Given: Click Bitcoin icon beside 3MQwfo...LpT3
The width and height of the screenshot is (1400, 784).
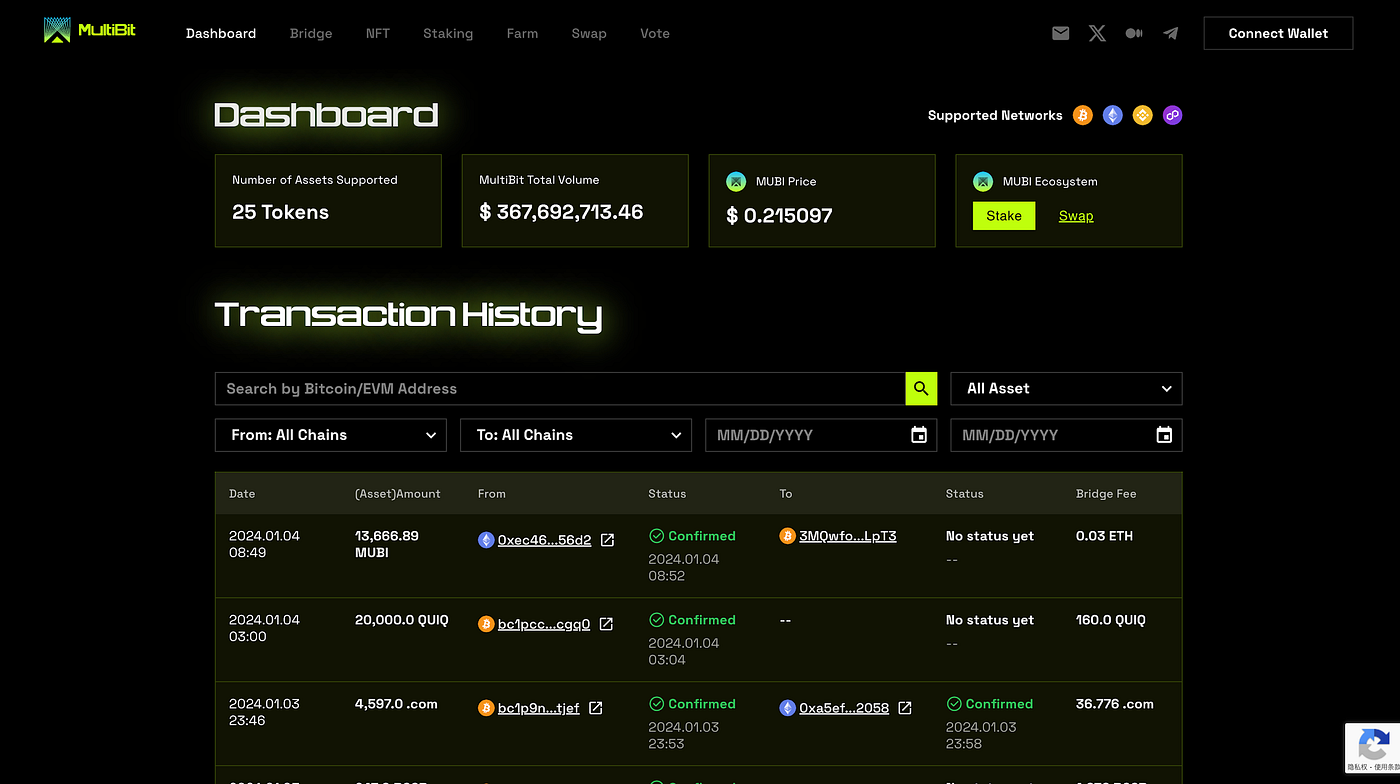Looking at the screenshot, I should [x=787, y=536].
